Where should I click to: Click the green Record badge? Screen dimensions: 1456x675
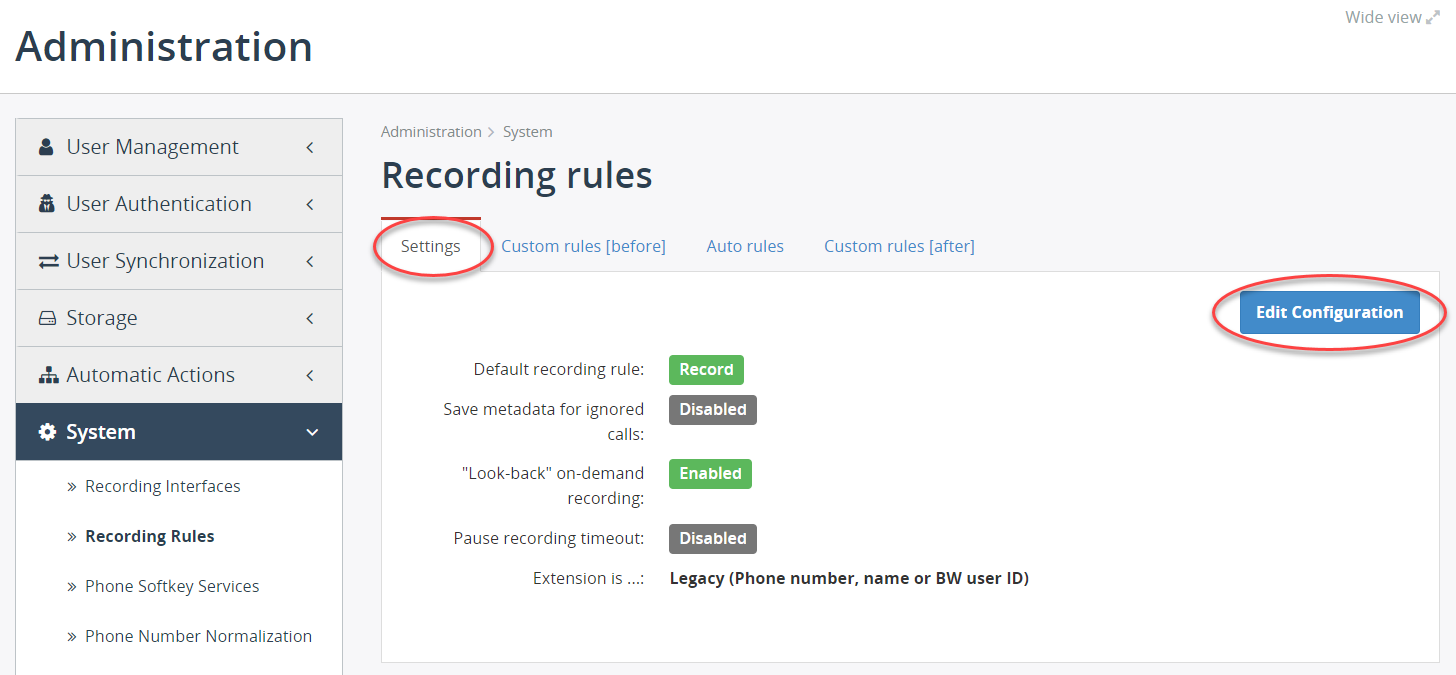[706, 369]
